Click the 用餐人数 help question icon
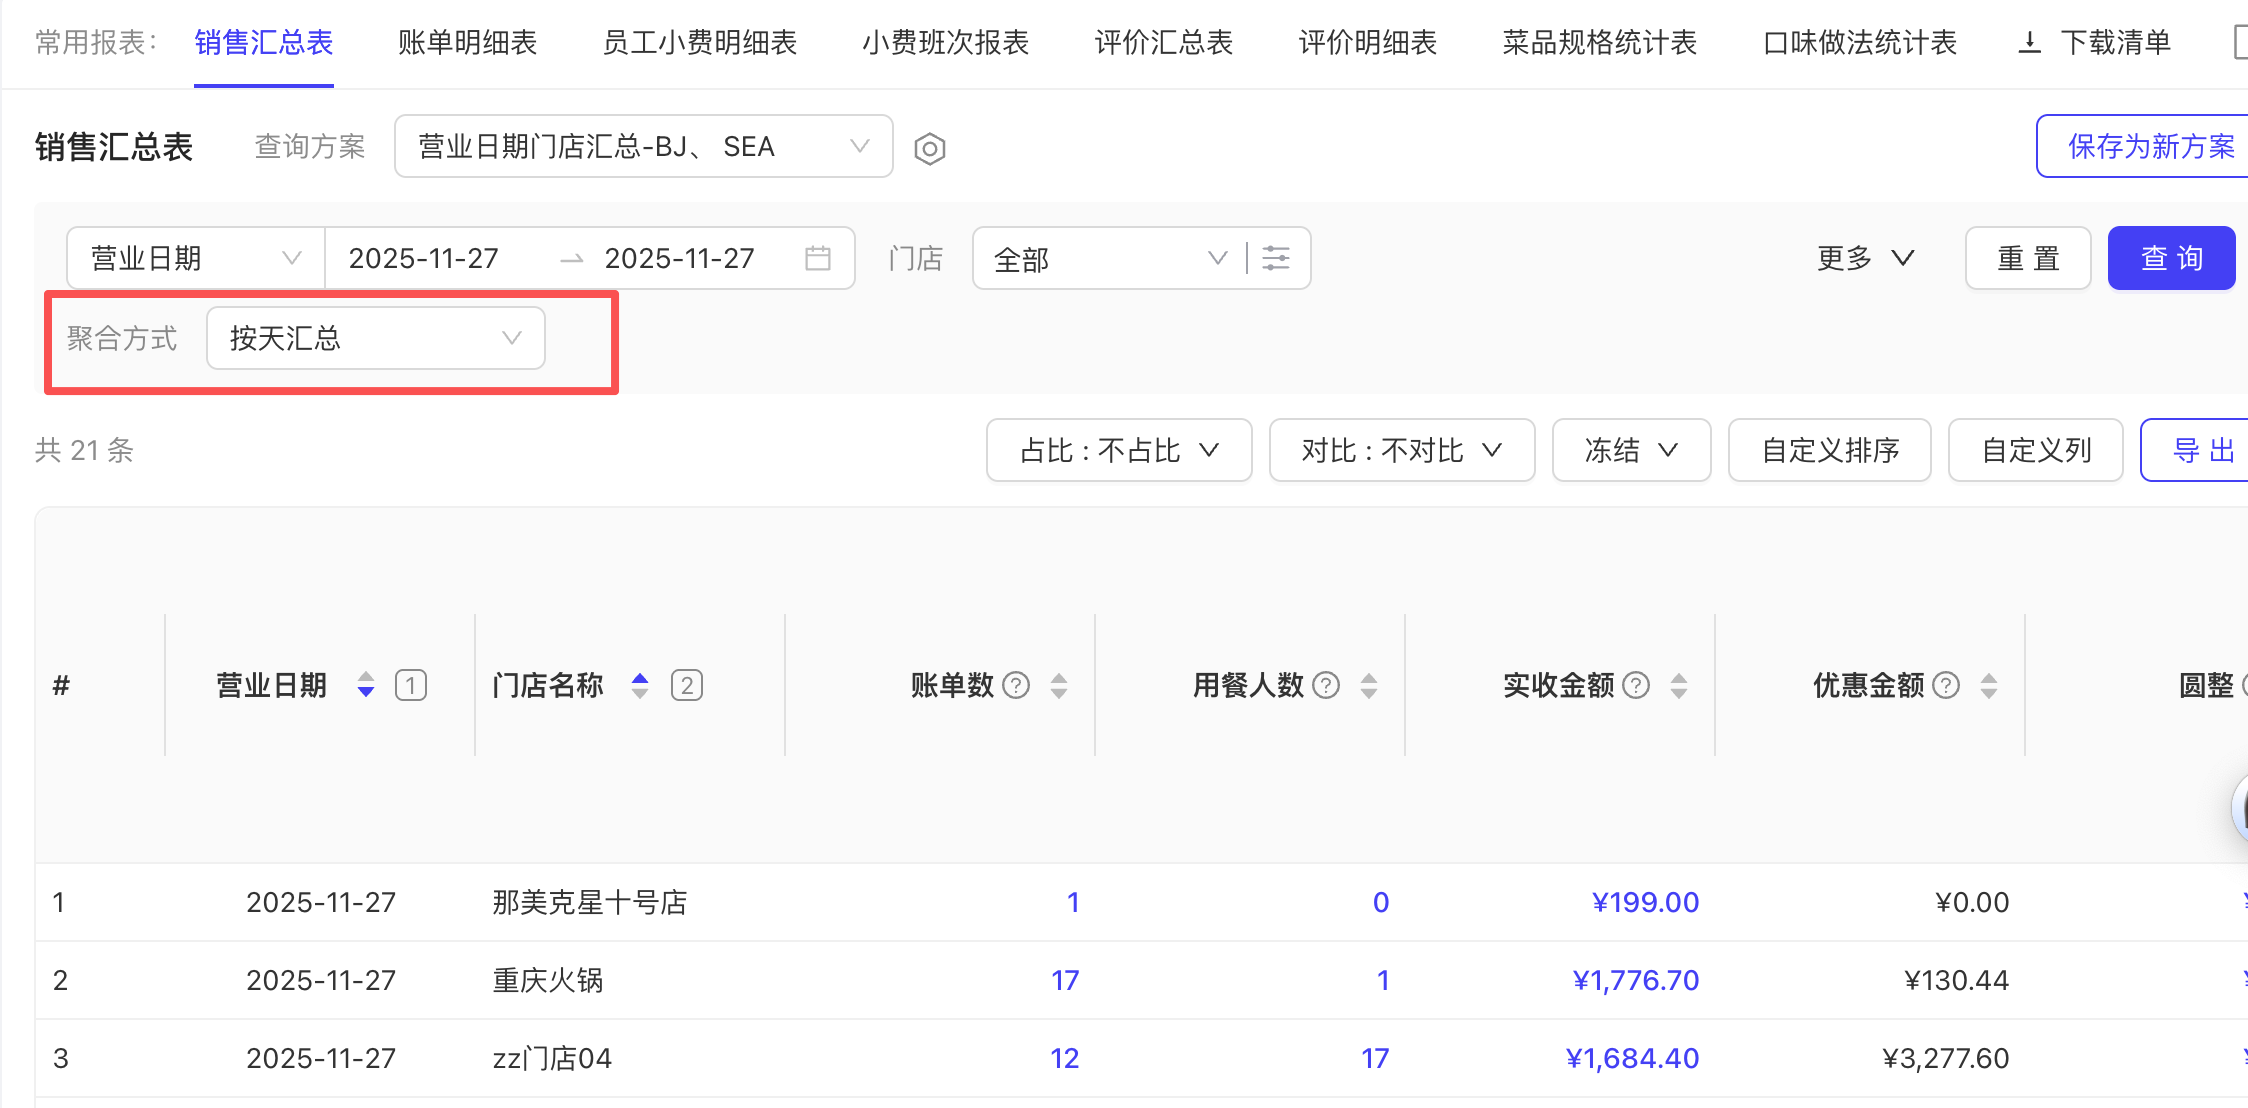This screenshot has height=1108, width=2248. point(1326,685)
